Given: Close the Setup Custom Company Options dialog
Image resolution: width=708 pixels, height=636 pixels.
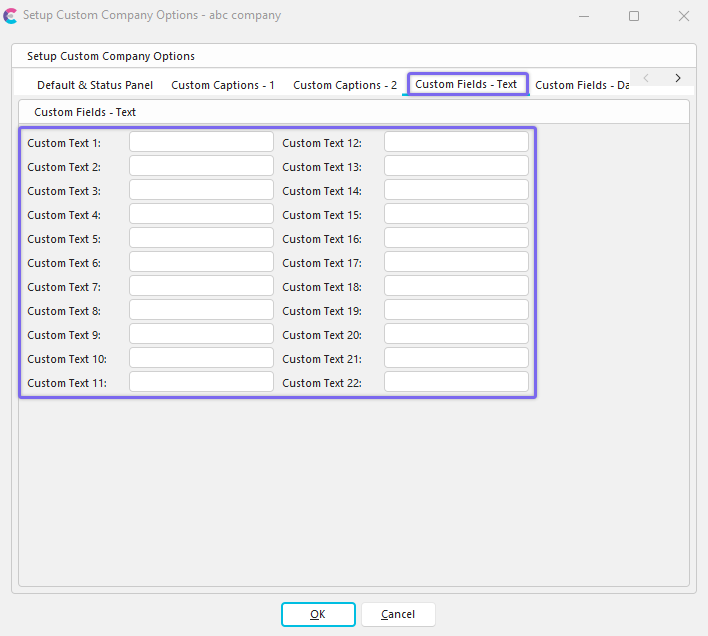Looking at the screenshot, I should pos(684,16).
